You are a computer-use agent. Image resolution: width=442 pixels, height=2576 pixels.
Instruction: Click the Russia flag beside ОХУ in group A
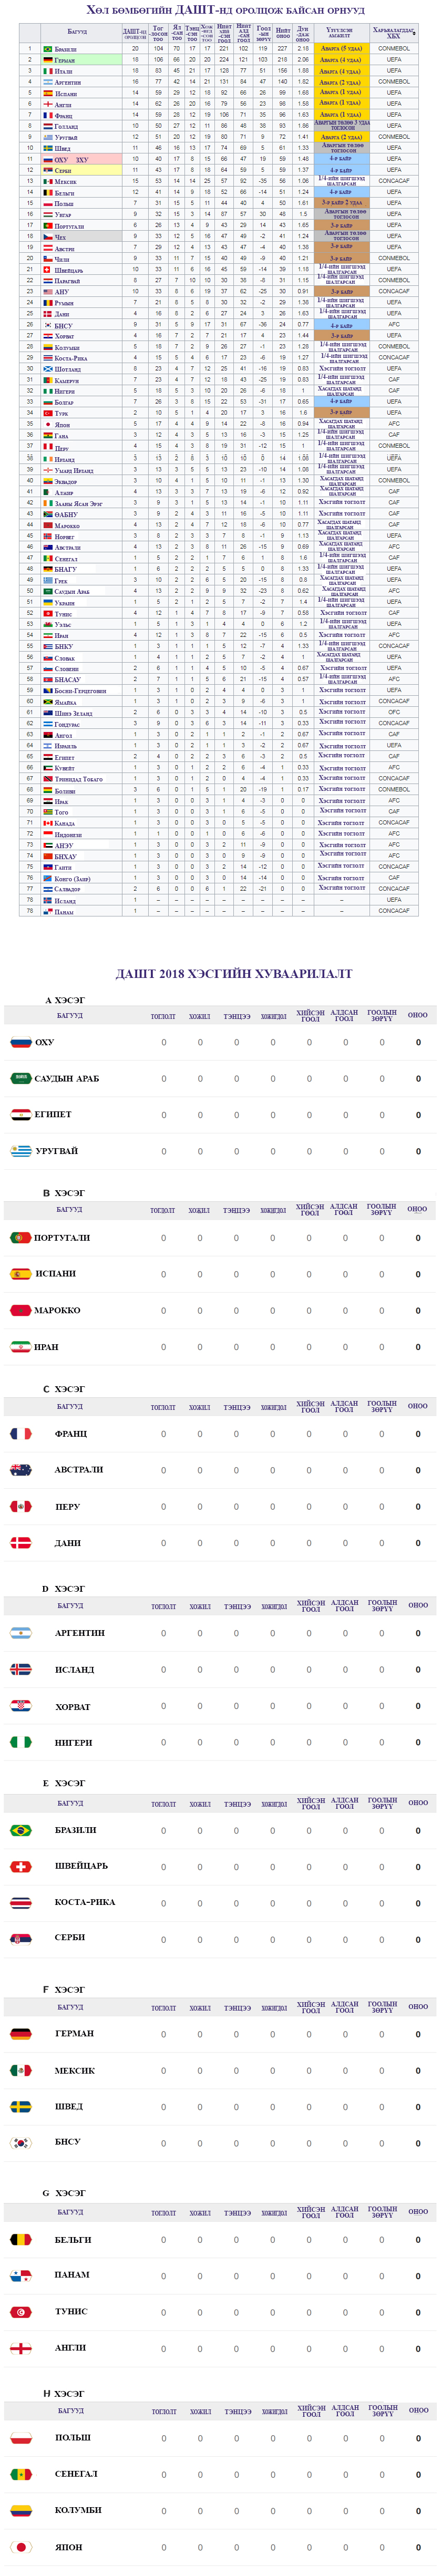20,1042
